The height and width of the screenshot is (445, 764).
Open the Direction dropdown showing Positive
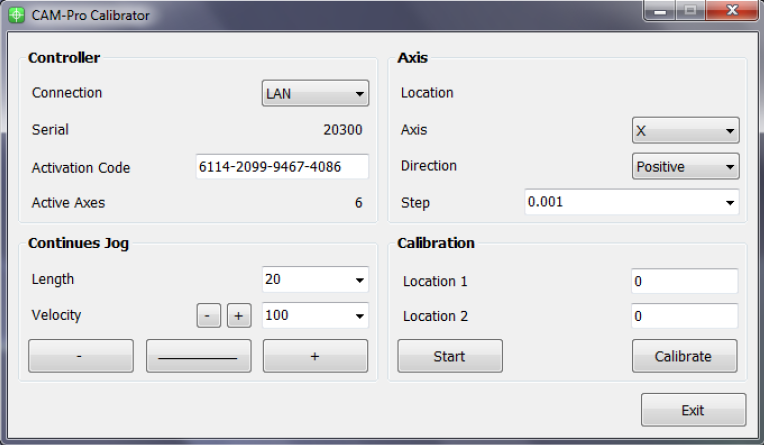686,166
